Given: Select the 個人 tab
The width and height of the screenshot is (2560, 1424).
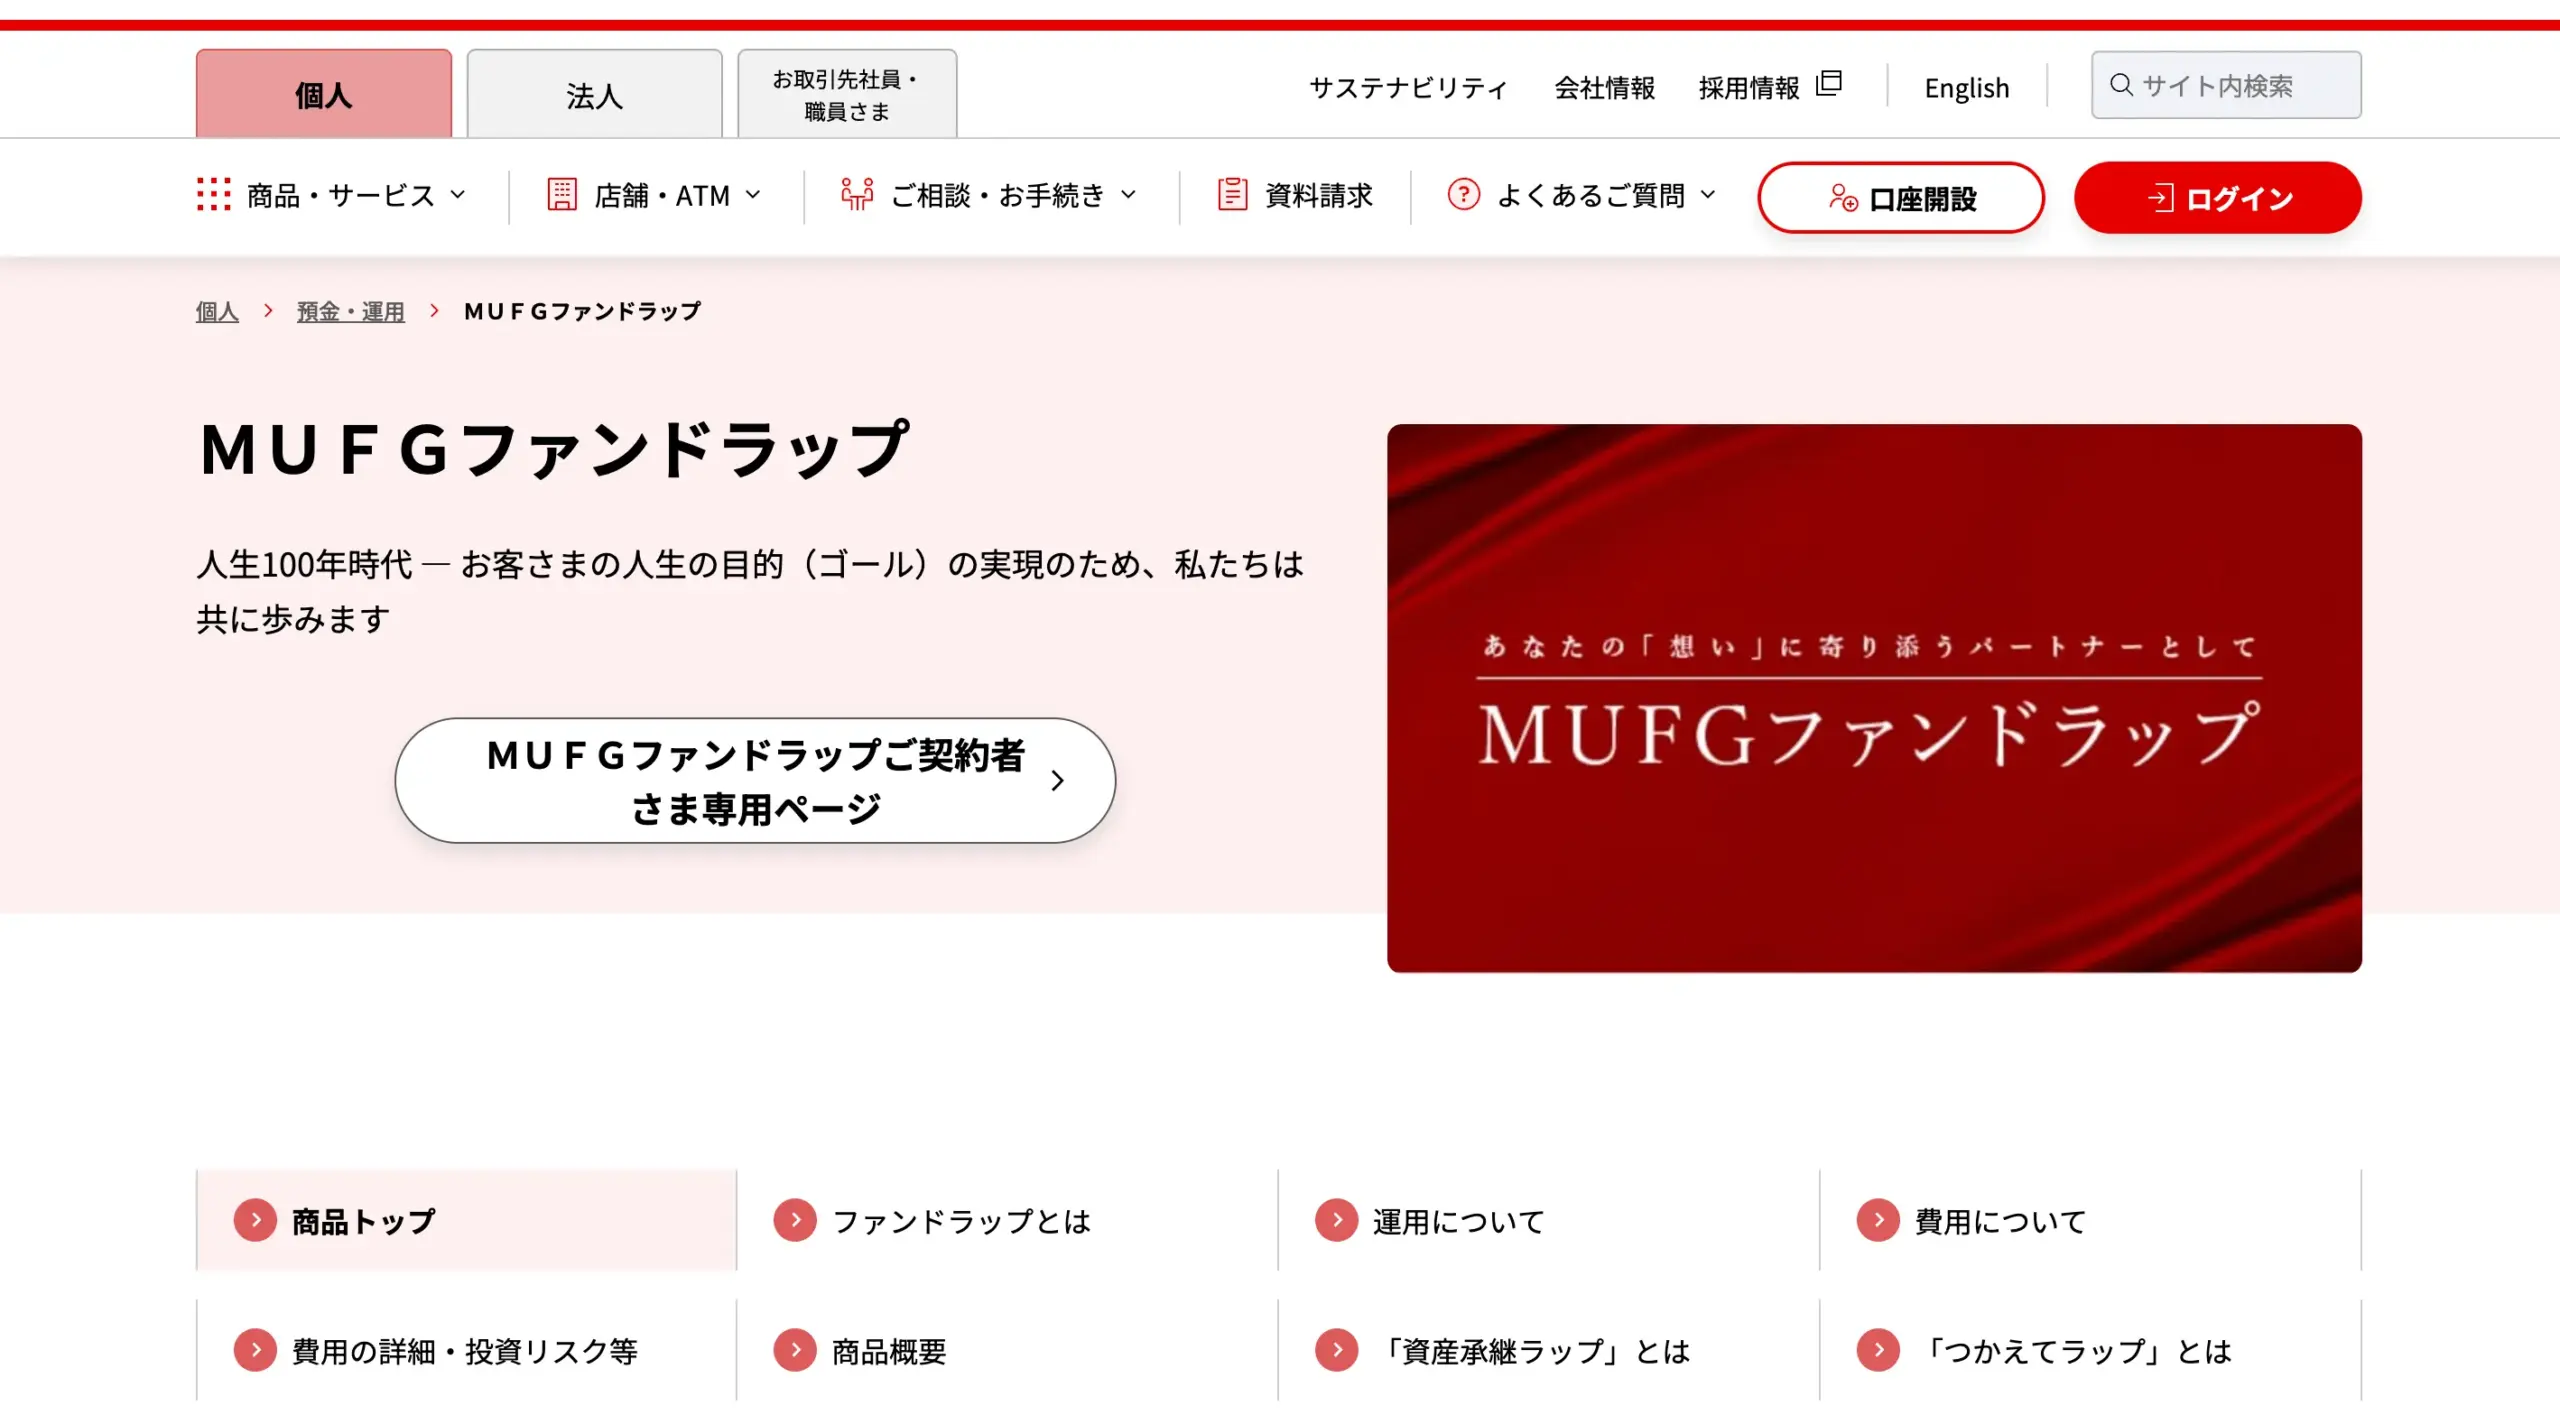Looking at the screenshot, I should [x=324, y=94].
